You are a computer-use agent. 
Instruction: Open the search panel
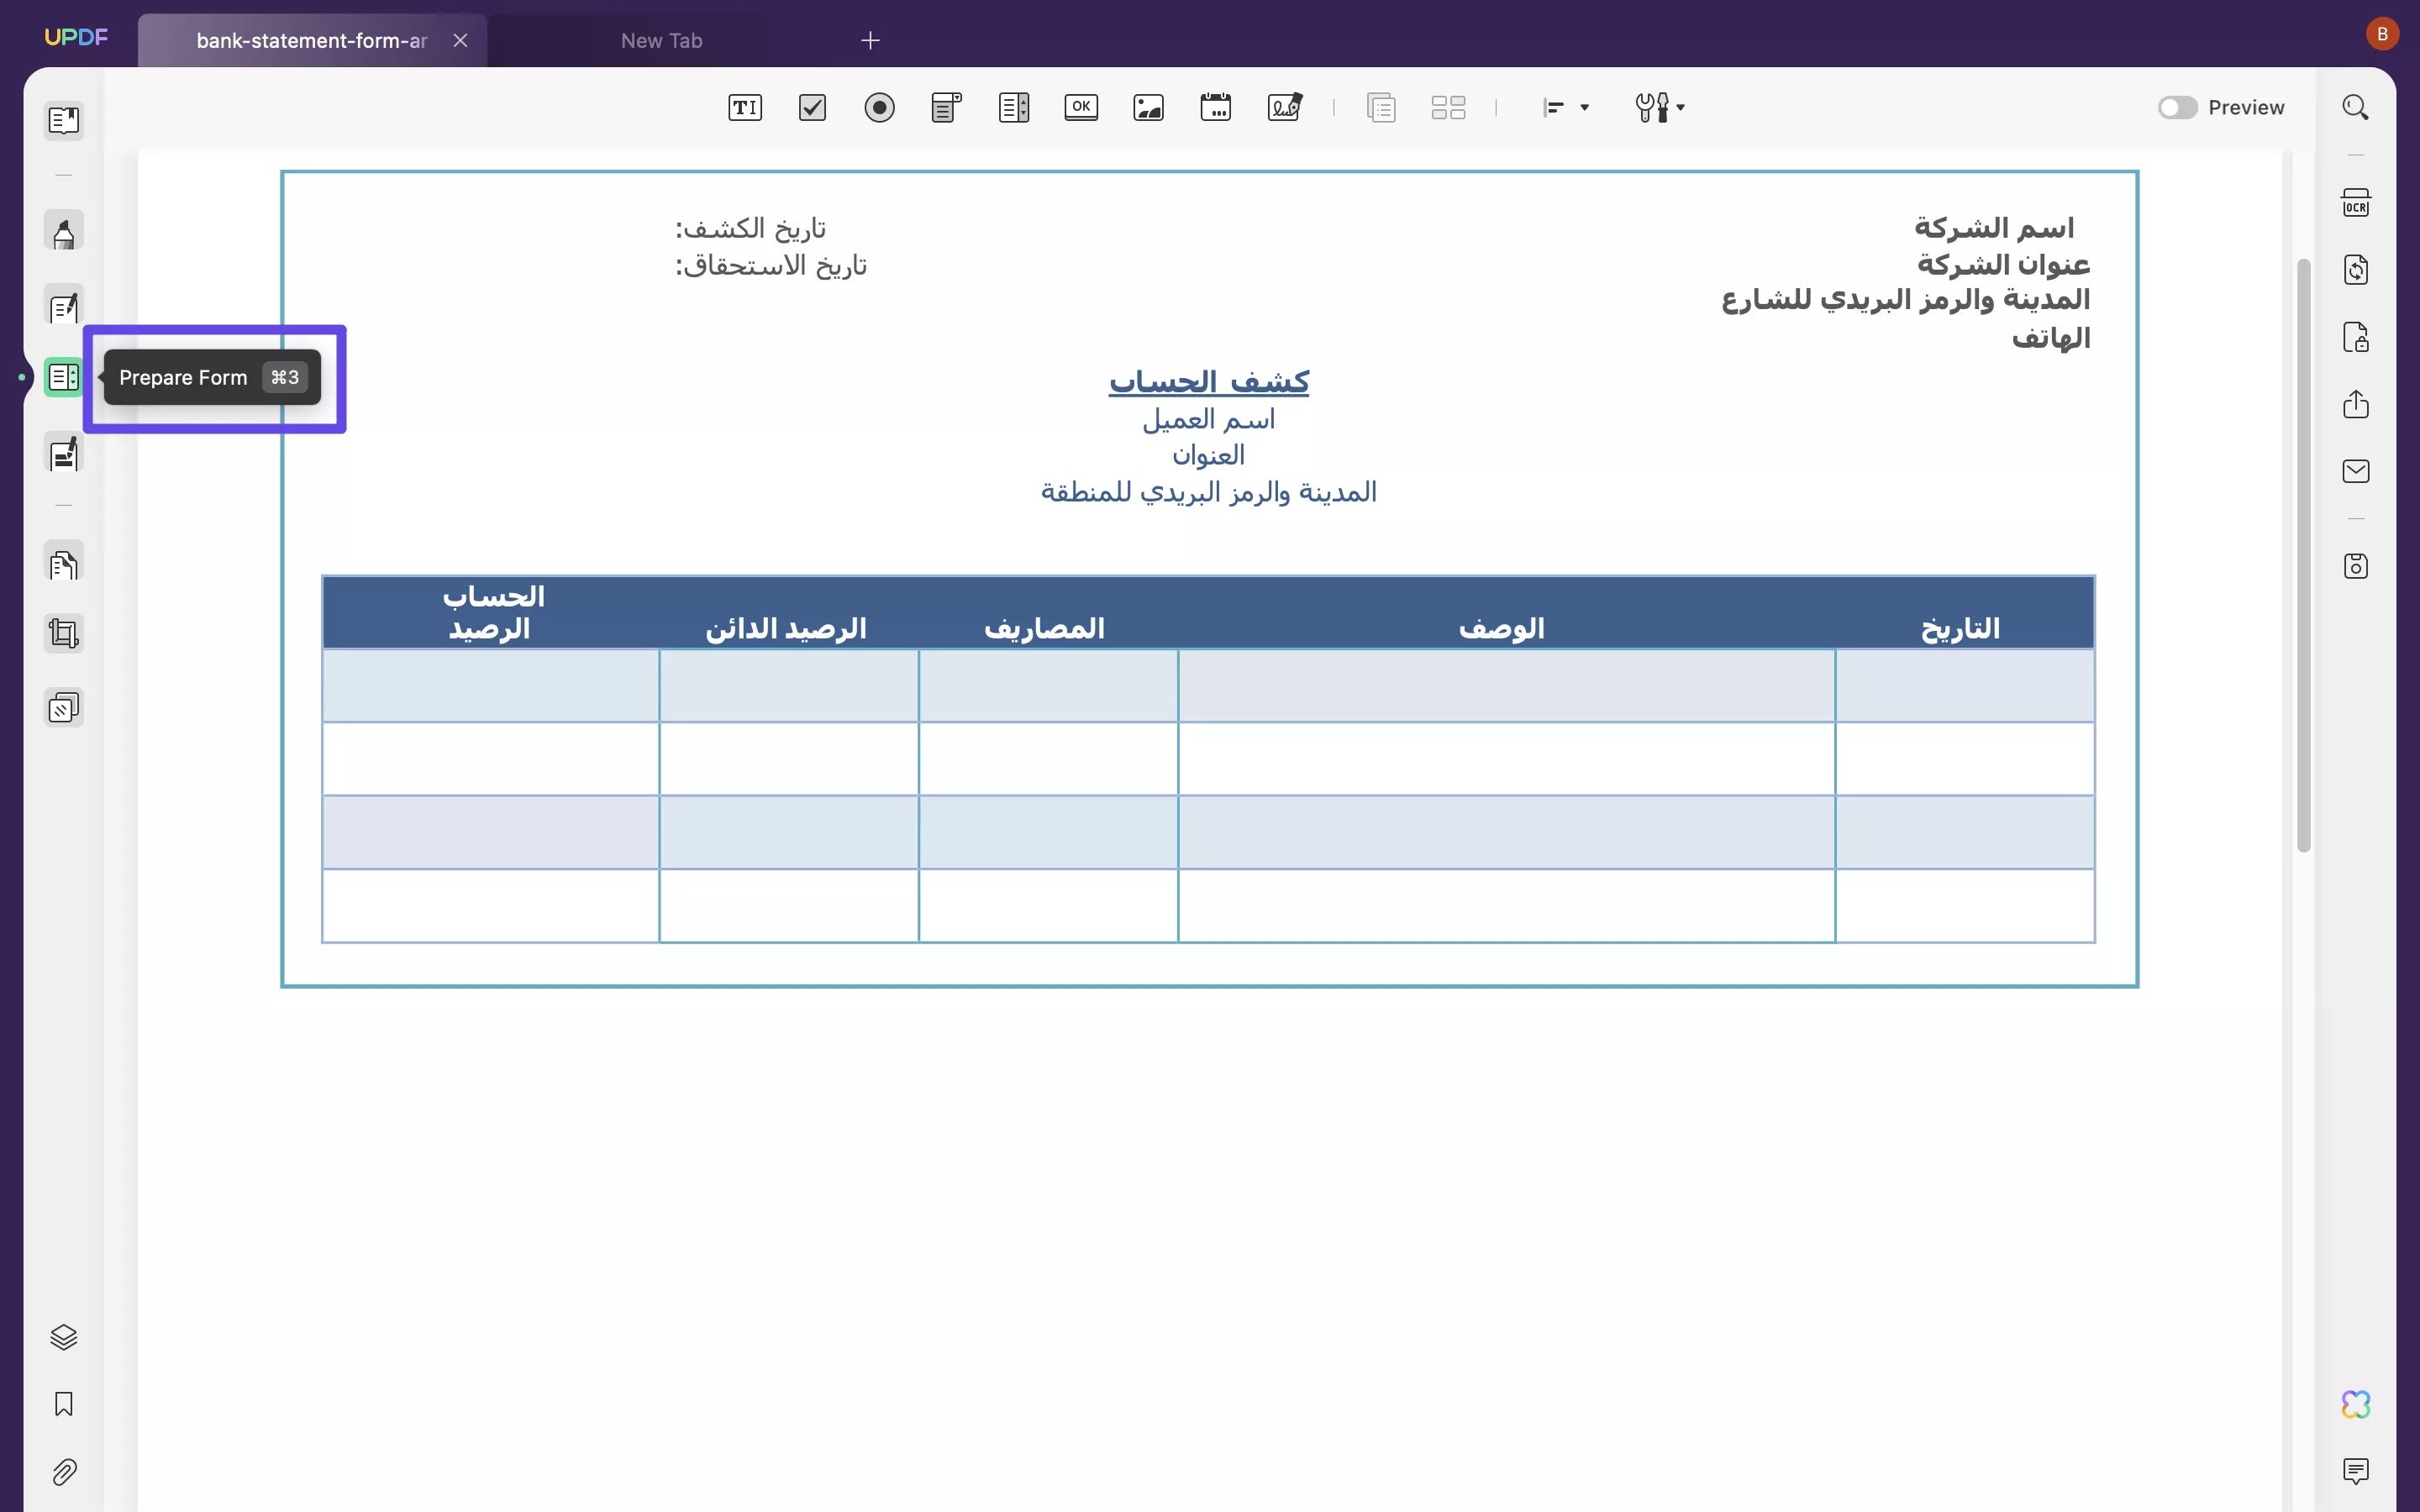(x=2356, y=107)
